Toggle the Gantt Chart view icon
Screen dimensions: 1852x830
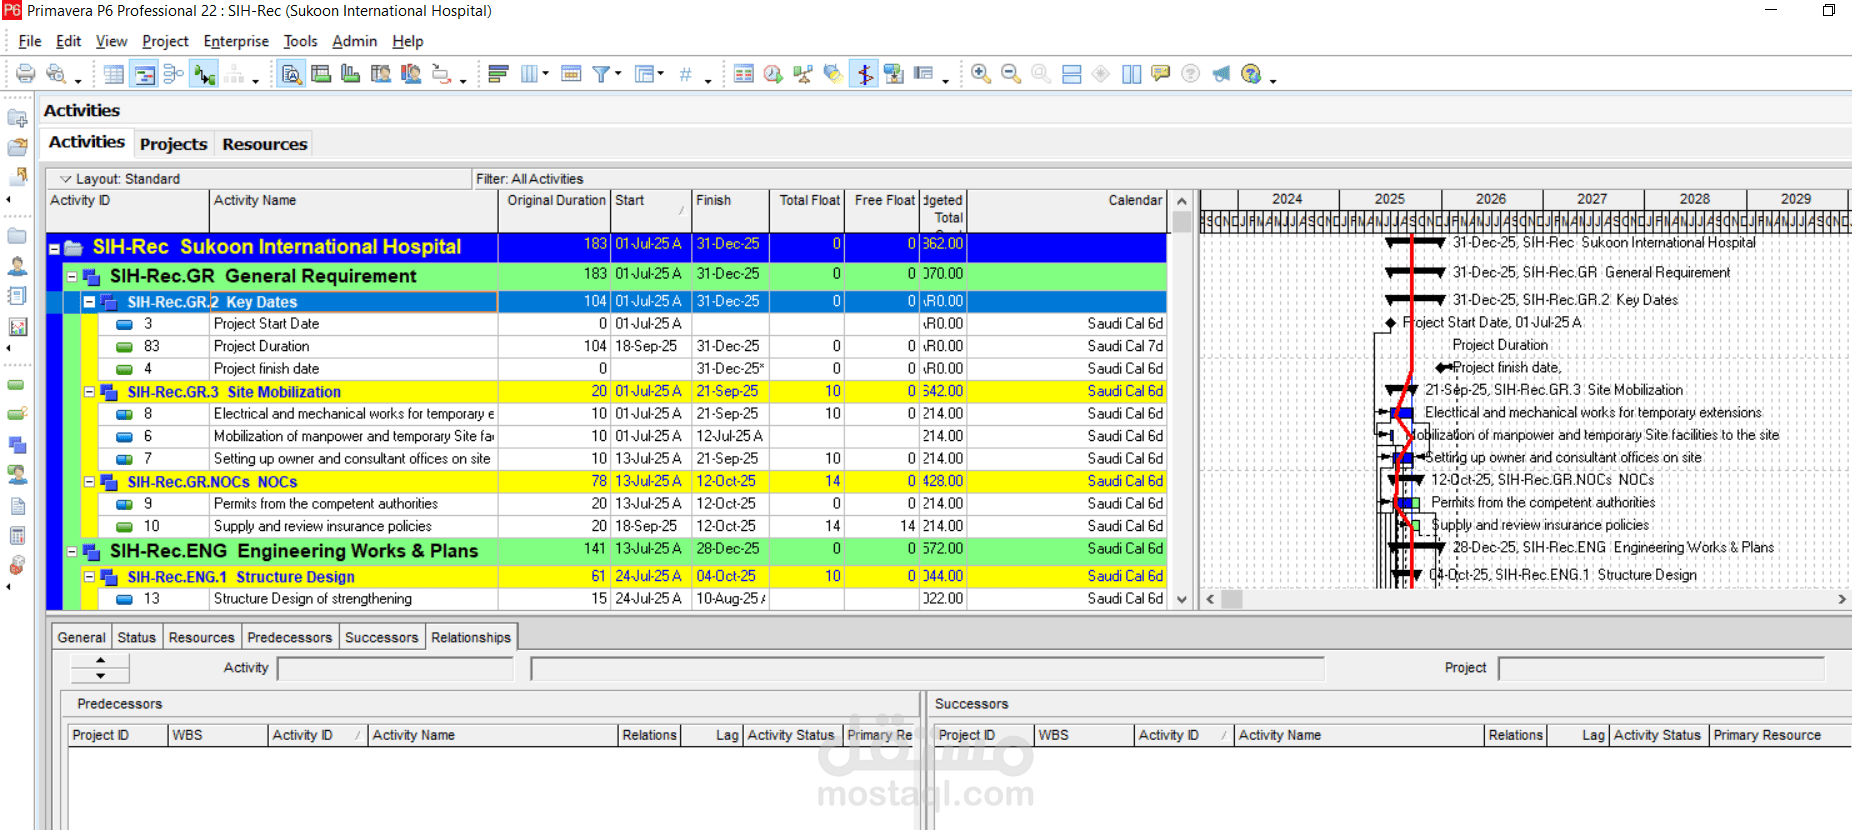tap(144, 74)
